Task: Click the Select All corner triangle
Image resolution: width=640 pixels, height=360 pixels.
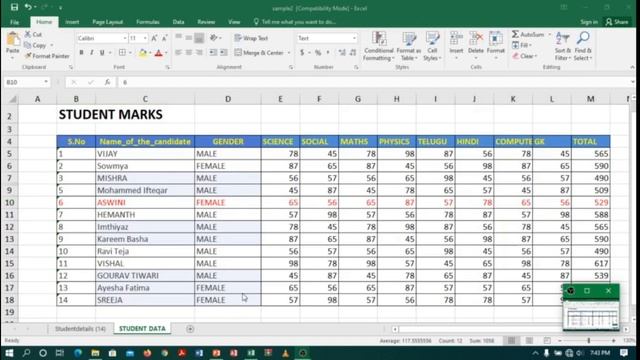Action: tap(13, 99)
